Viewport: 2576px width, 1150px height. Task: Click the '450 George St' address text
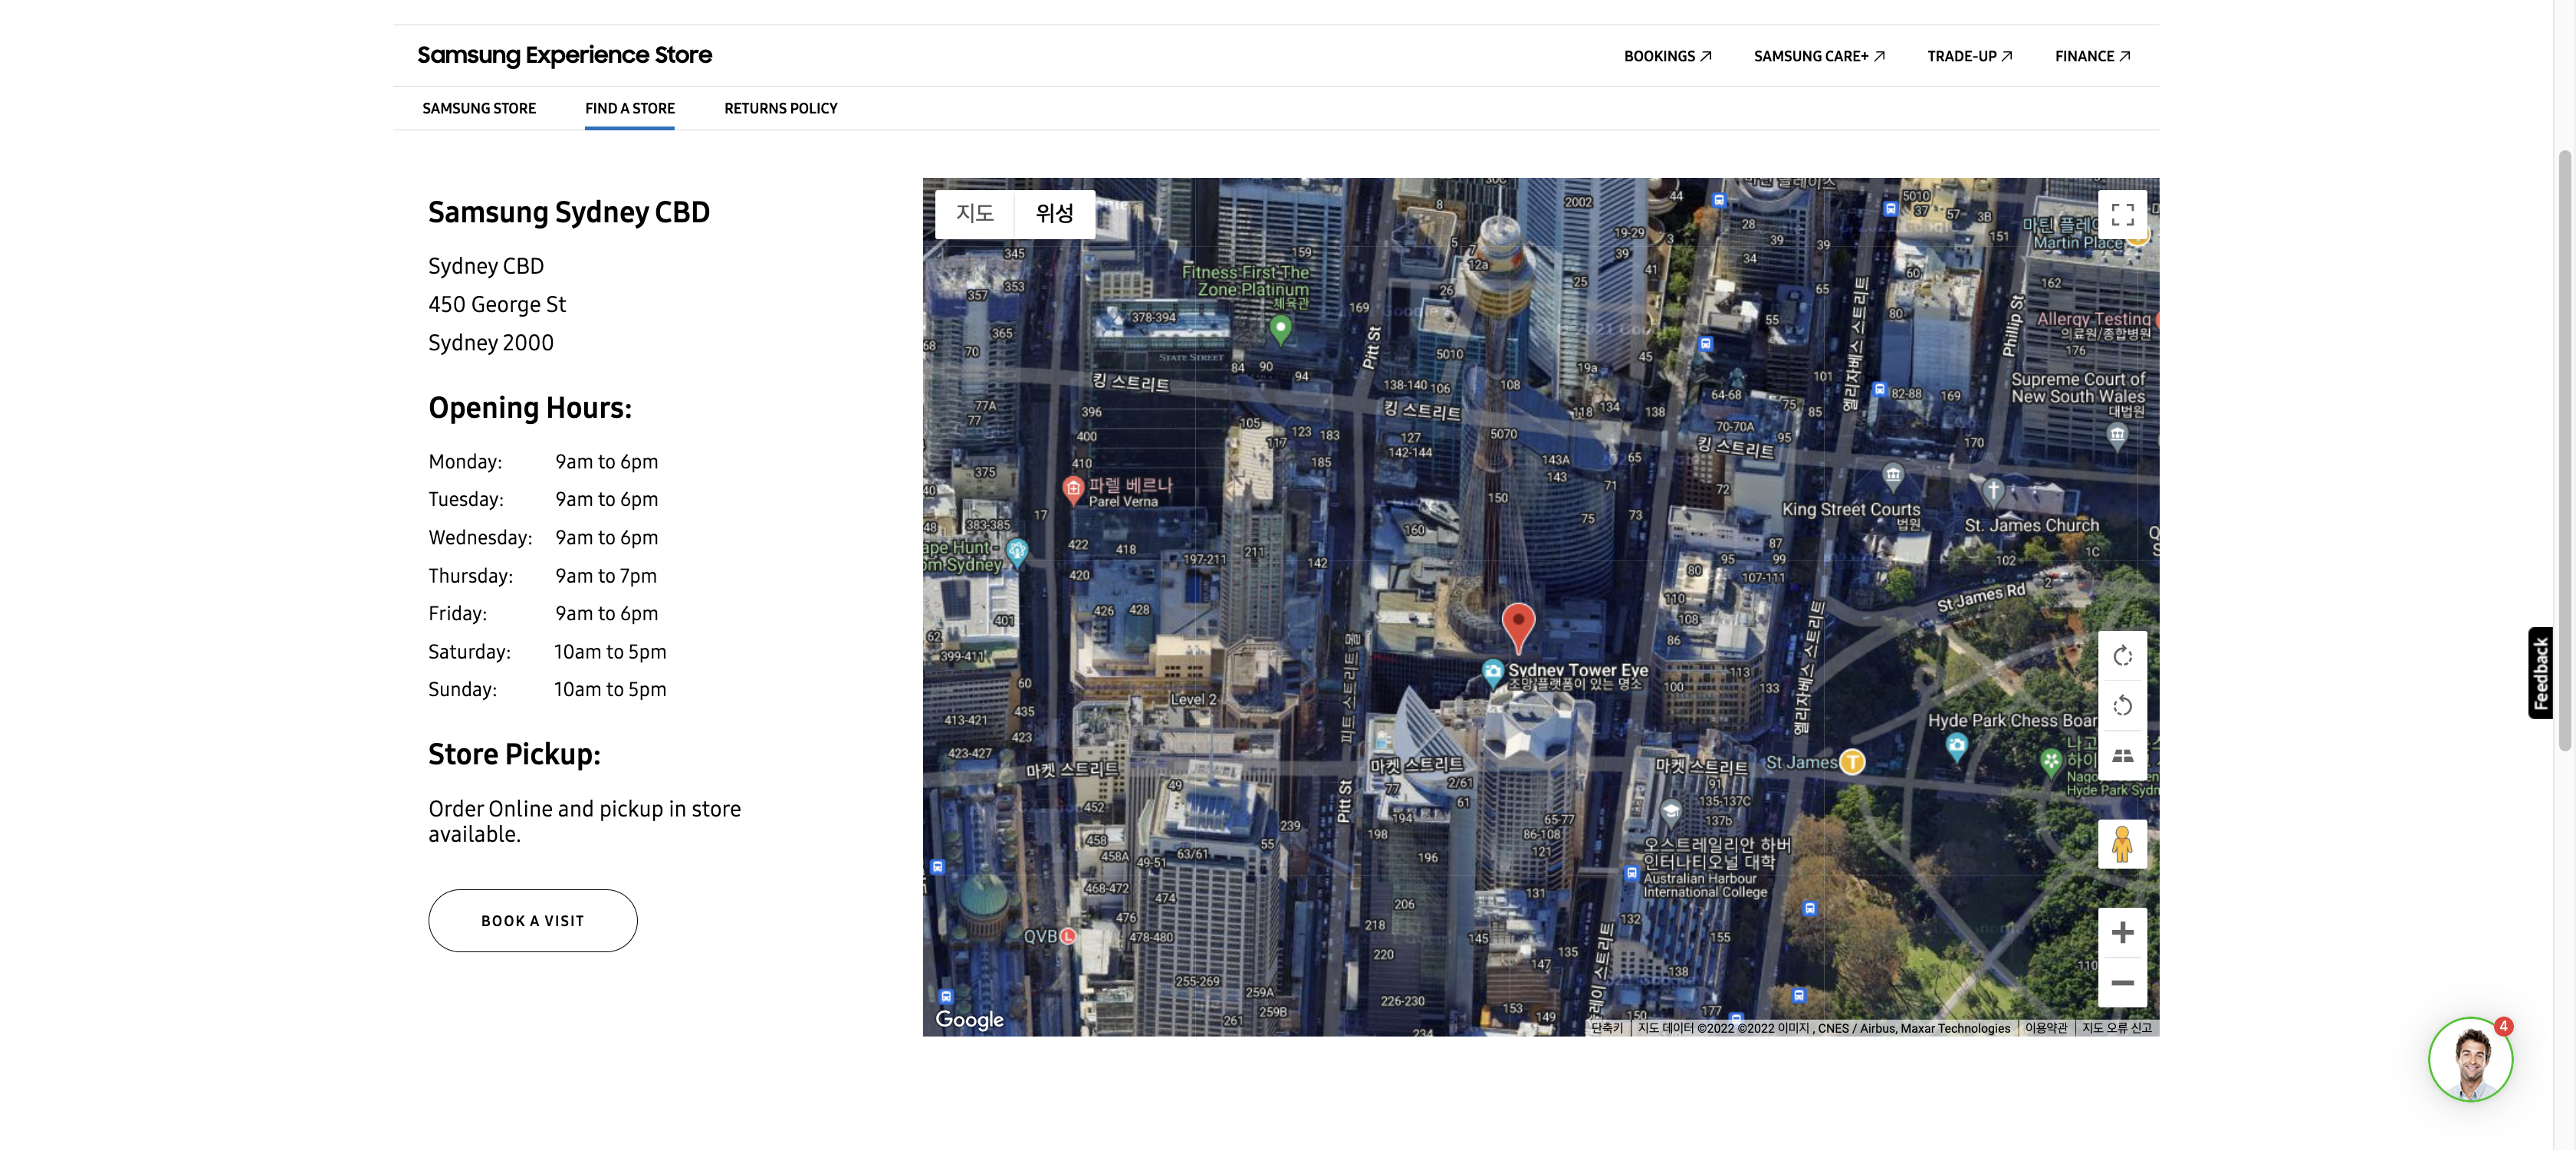coord(497,304)
